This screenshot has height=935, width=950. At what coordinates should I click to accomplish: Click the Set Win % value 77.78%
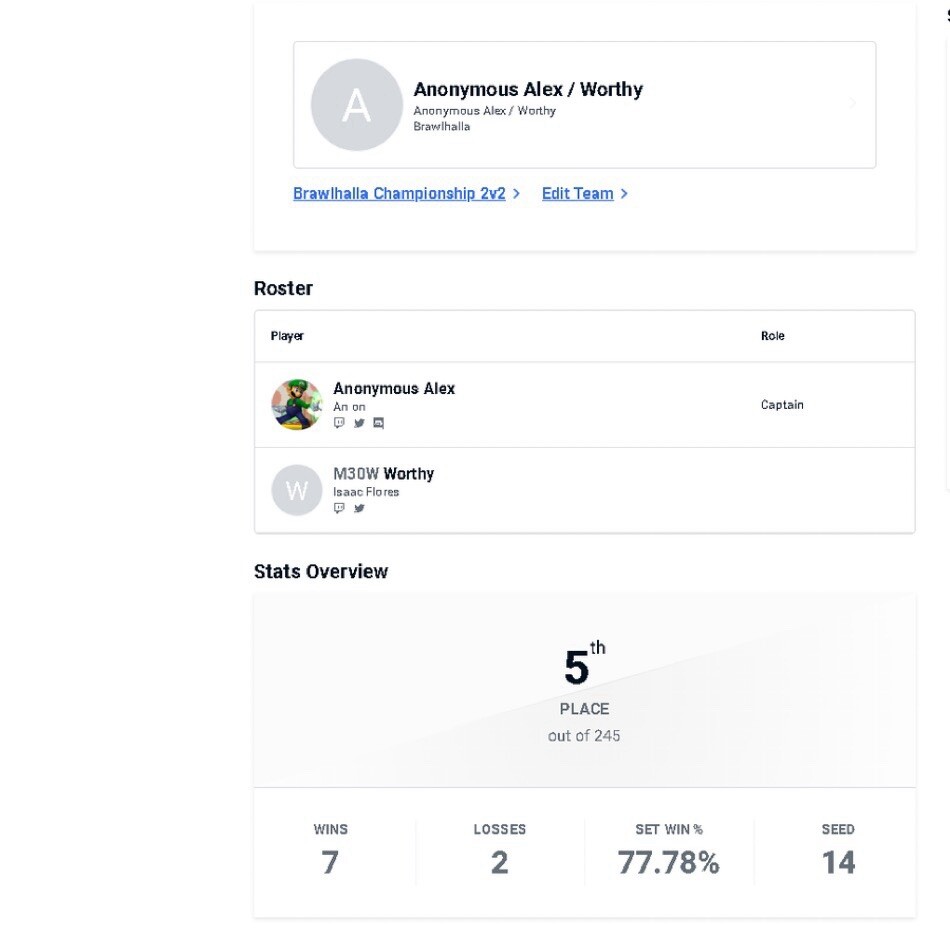(x=669, y=862)
